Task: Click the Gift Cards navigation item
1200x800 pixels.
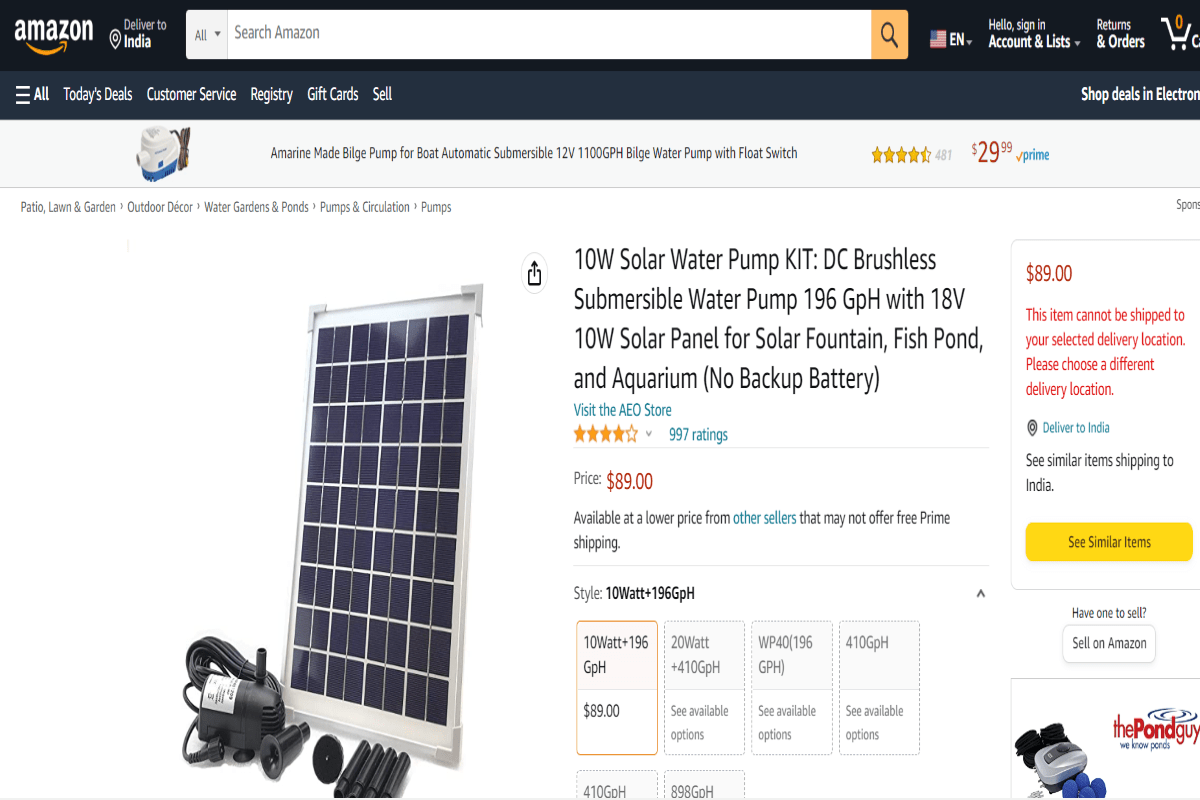Action: point(332,93)
